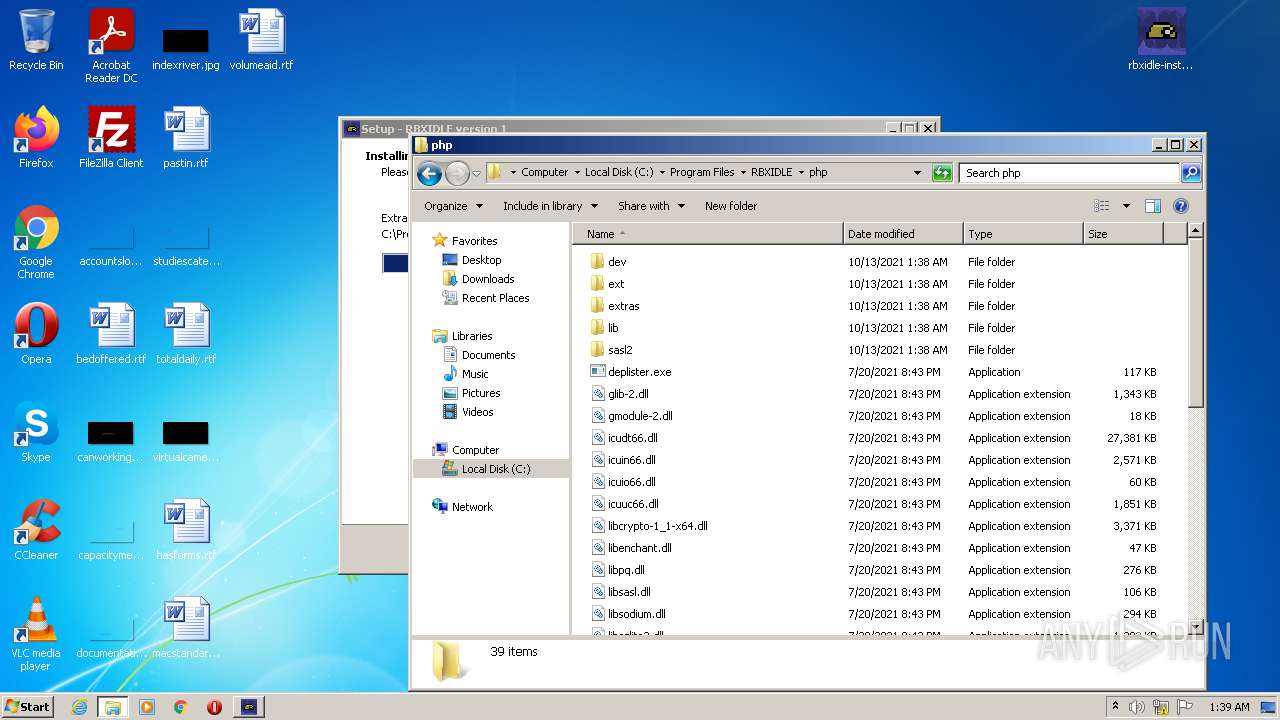Viewport: 1280px width, 720px height.
Task: Click the Opera taskbar icon
Action: [x=214, y=707]
